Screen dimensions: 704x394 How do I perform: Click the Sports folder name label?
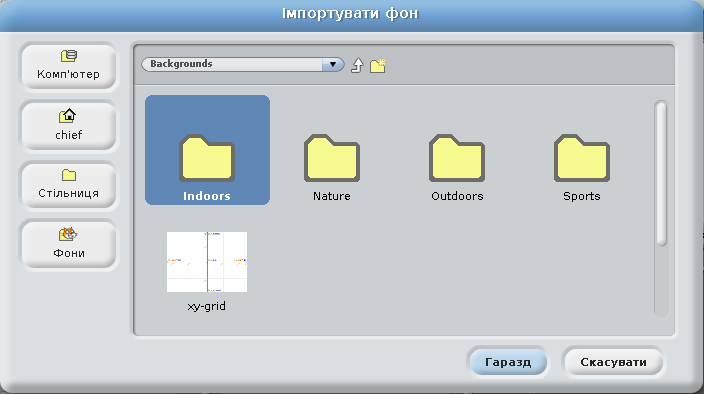click(581, 196)
